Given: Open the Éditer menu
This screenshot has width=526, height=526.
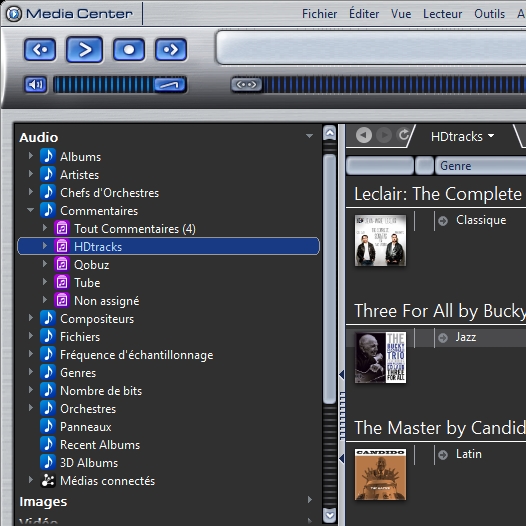Looking at the screenshot, I should (364, 14).
